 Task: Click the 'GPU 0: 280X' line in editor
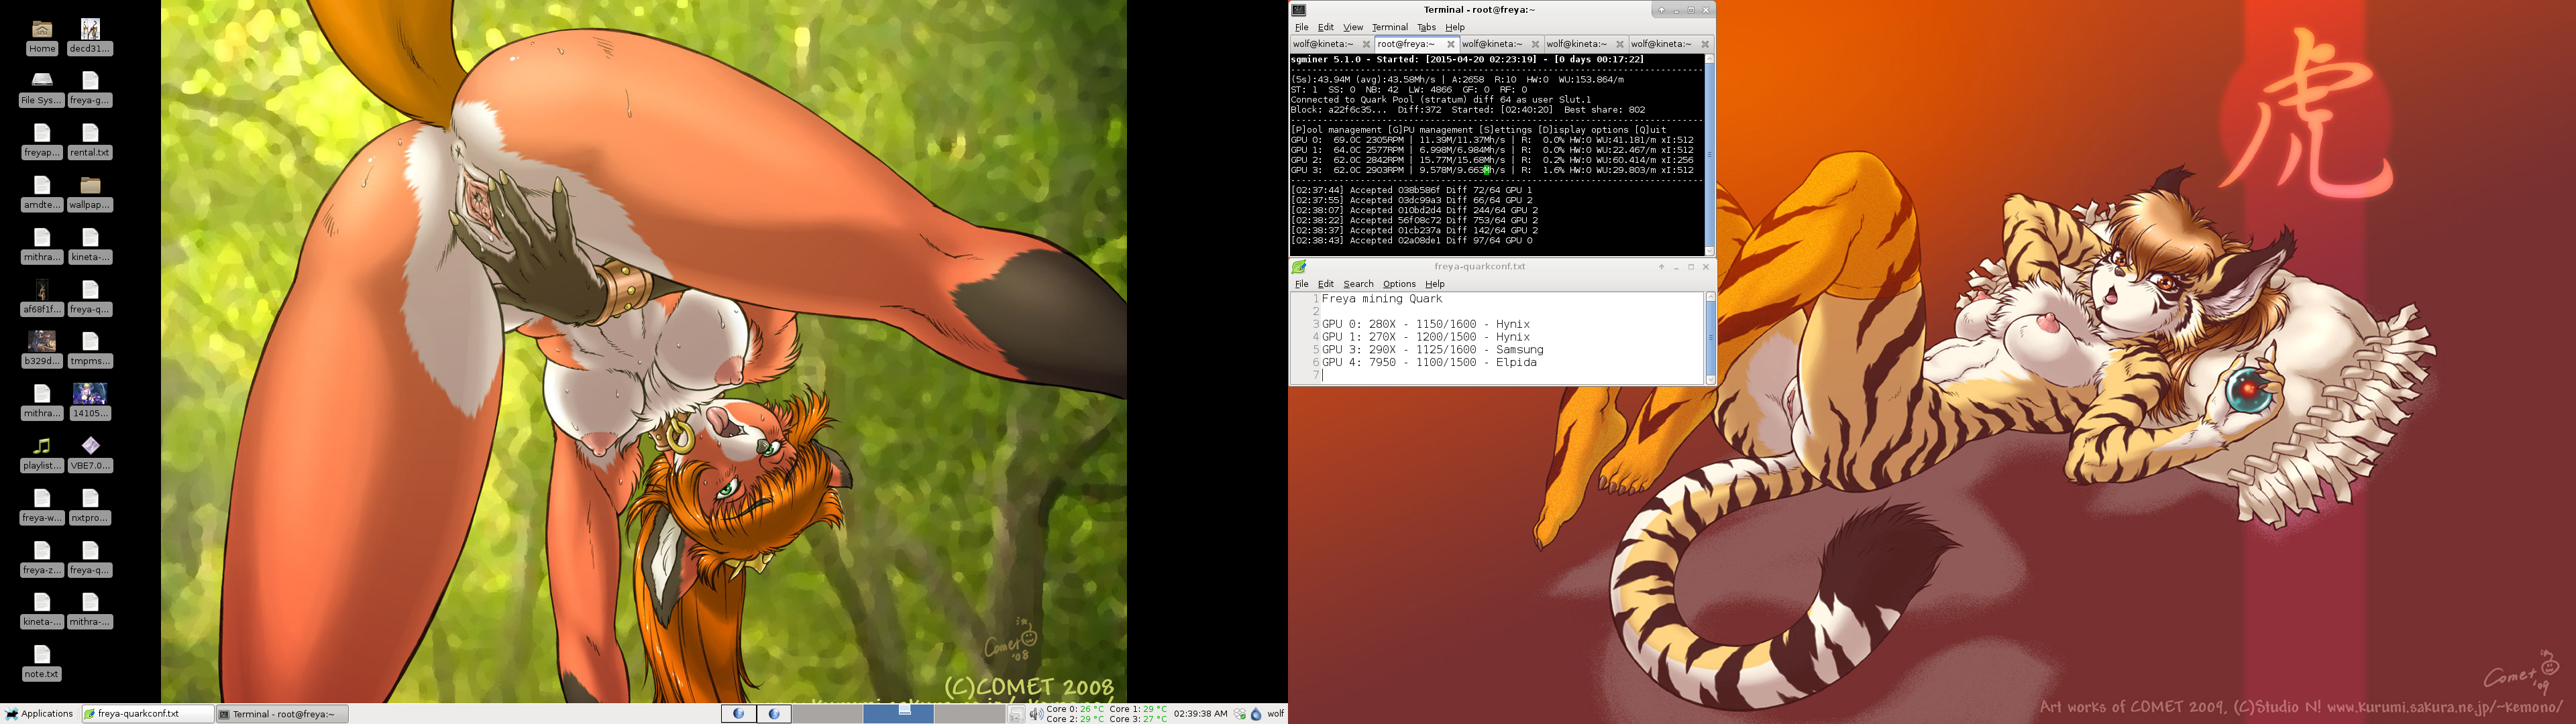coord(1425,324)
